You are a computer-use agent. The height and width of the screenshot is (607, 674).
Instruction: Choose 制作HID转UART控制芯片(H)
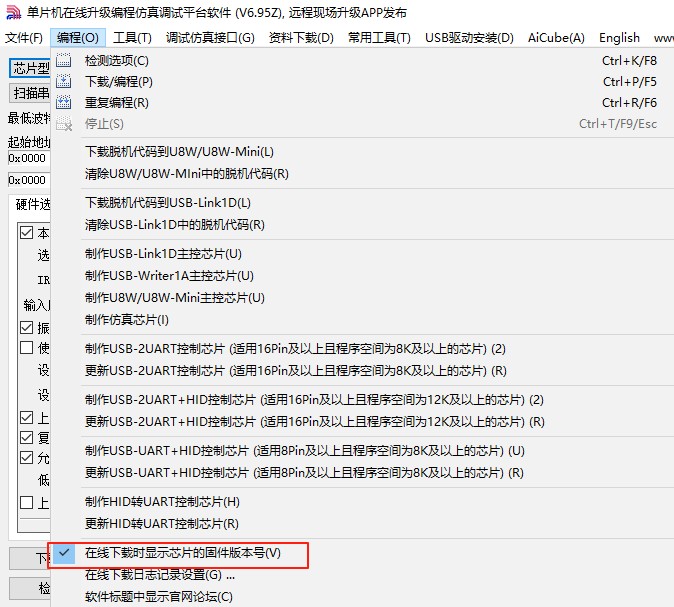[x=362, y=502]
